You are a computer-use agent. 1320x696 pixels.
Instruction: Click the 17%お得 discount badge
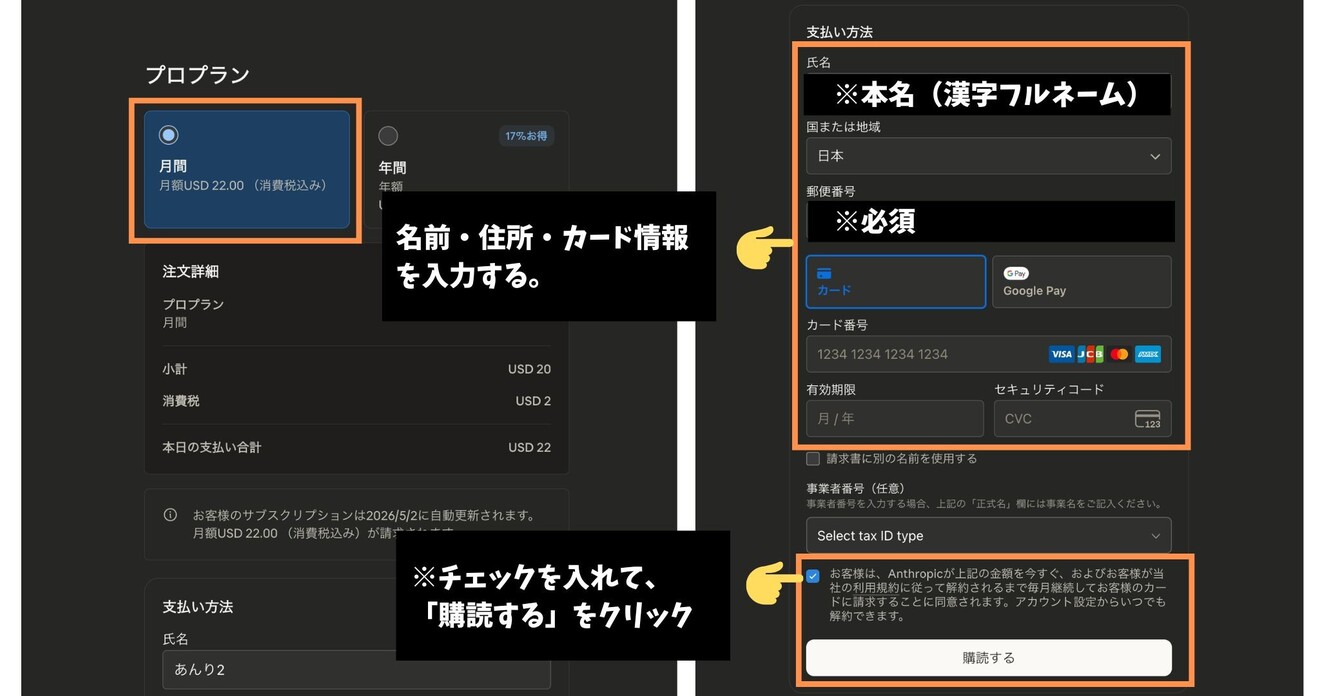(527, 136)
